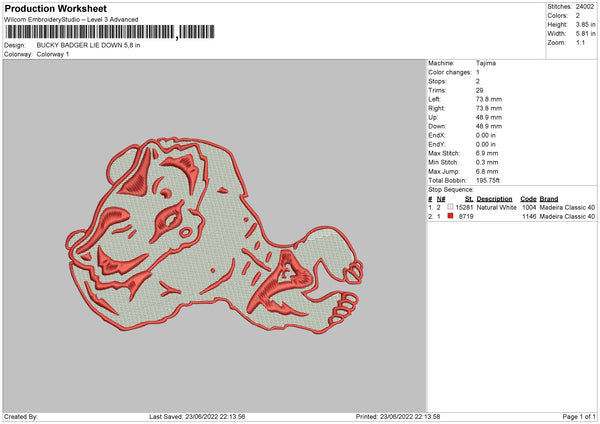Click the Colorway 1 value
This screenshot has width=600, height=424.
[x=53, y=54]
